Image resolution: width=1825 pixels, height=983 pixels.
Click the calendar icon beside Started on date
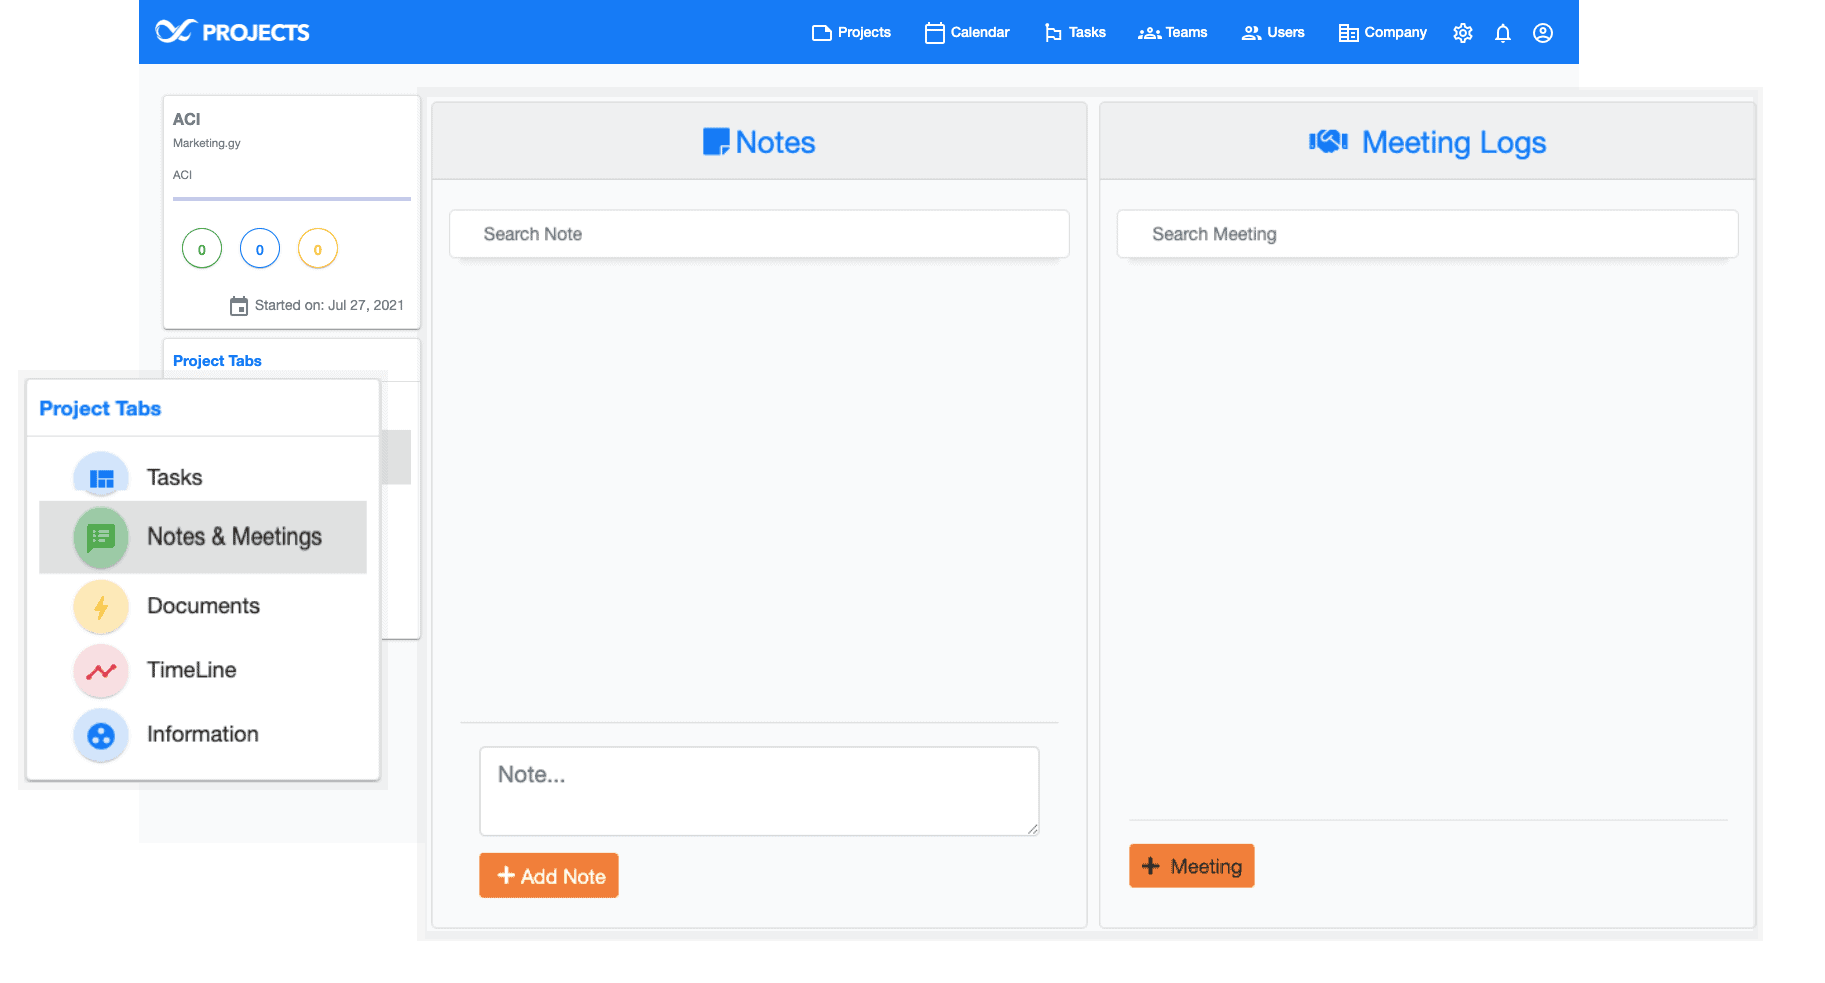click(239, 306)
